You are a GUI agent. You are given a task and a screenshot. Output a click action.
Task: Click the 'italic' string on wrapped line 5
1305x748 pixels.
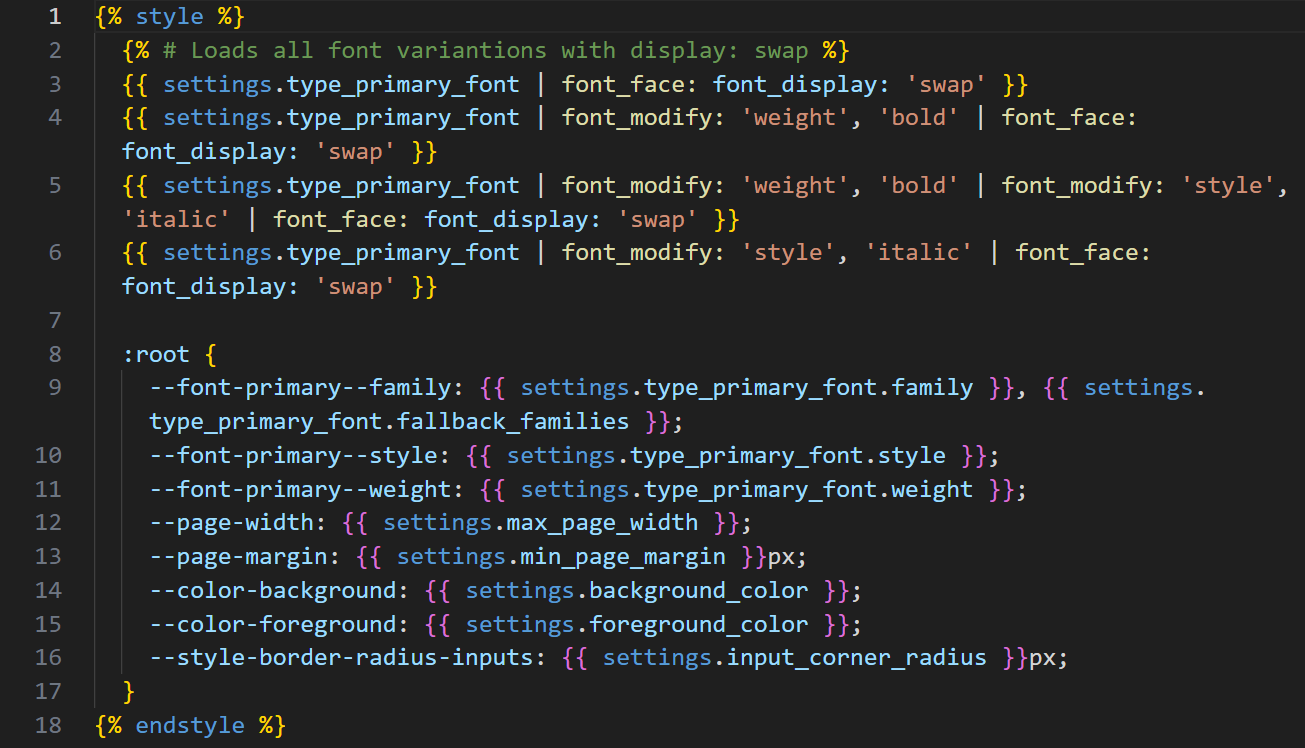(x=176, y=219)
